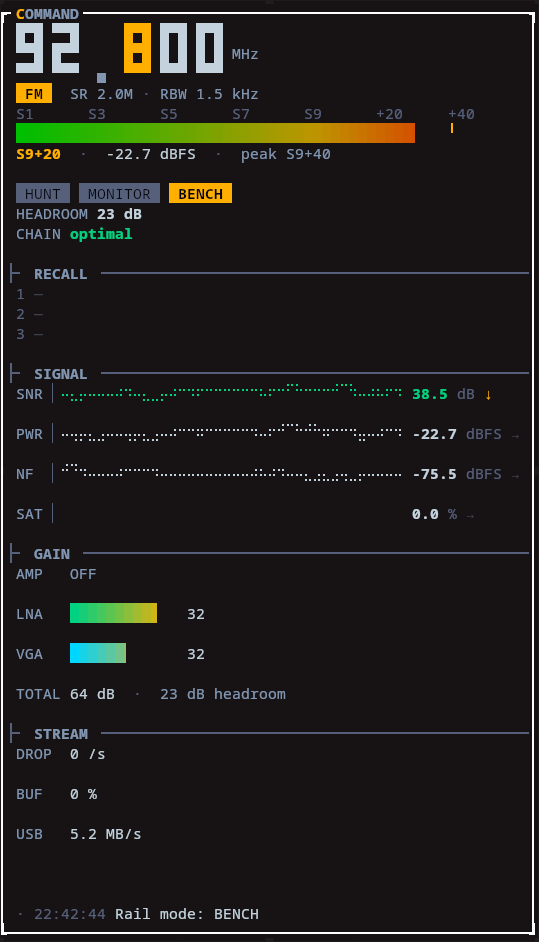Click the TOTAL 64 dB readout
539x942 pixels.
(65, 694)
